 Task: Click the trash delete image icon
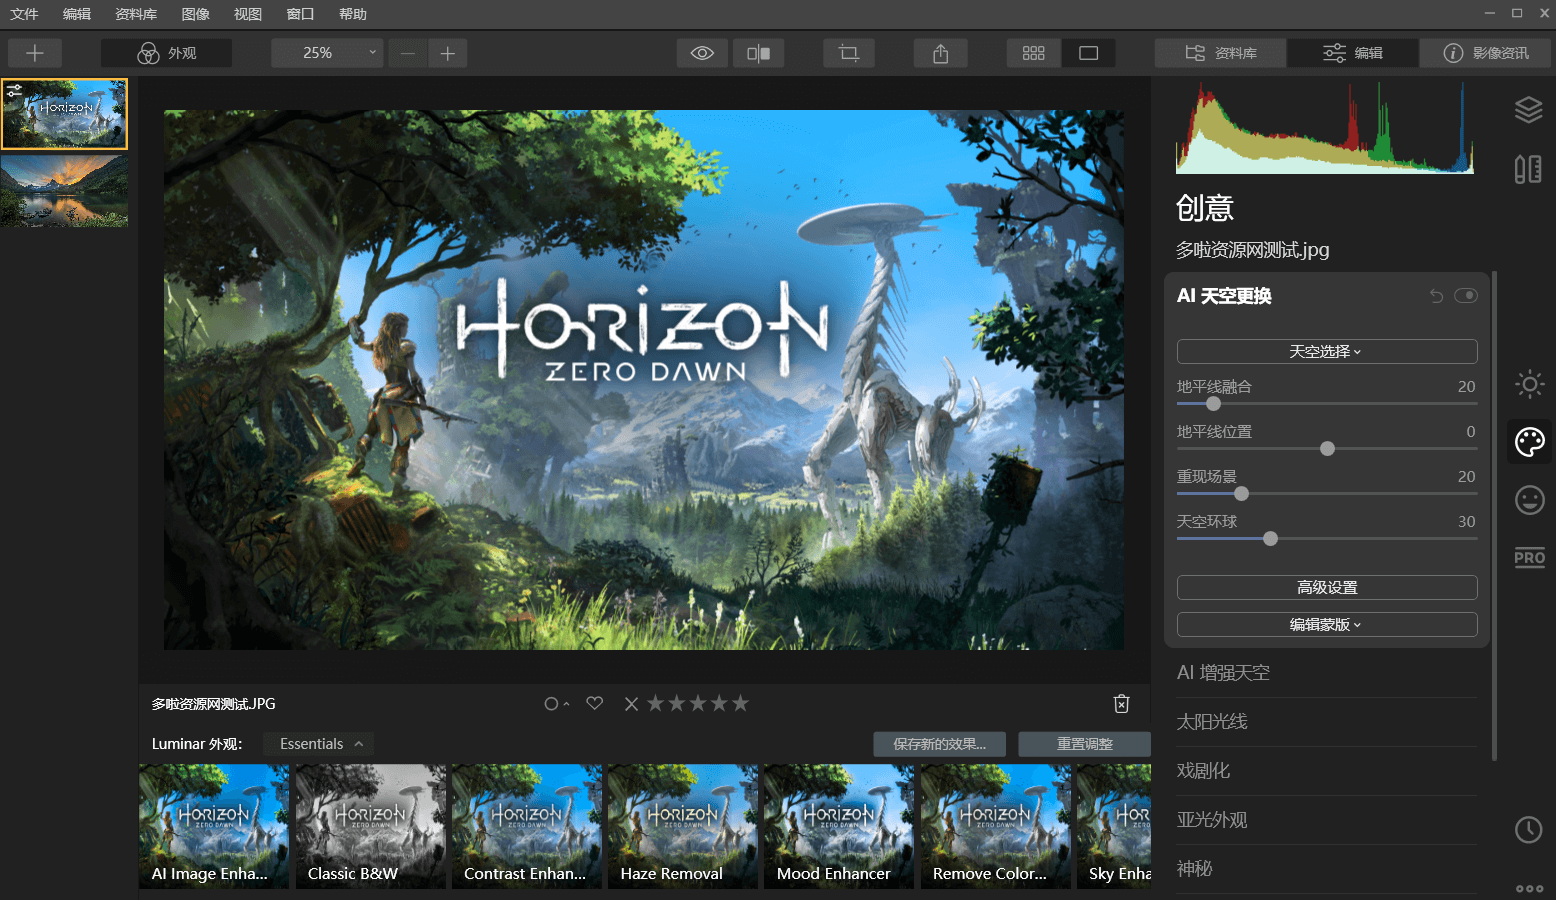point(1122,704)
